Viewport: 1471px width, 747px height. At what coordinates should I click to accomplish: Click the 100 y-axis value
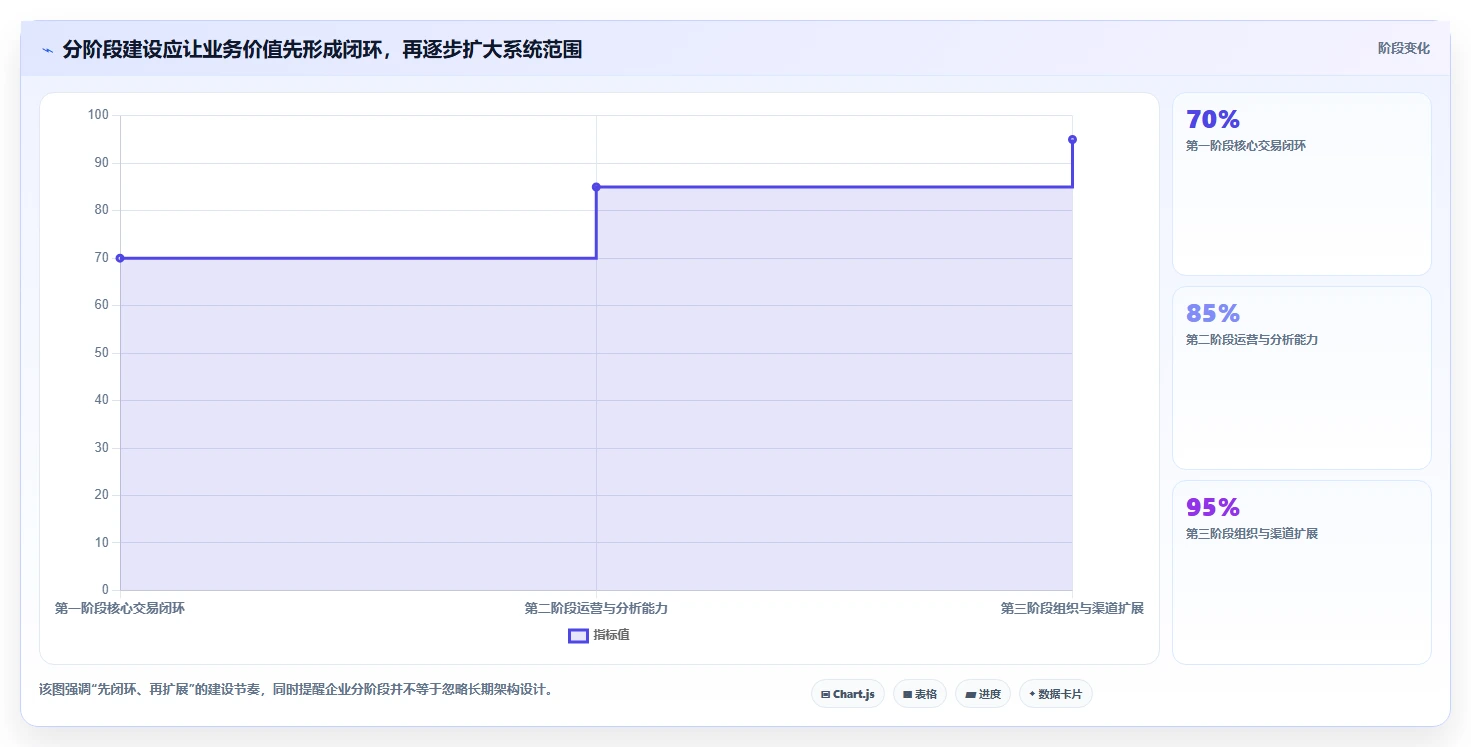[98, 115]
